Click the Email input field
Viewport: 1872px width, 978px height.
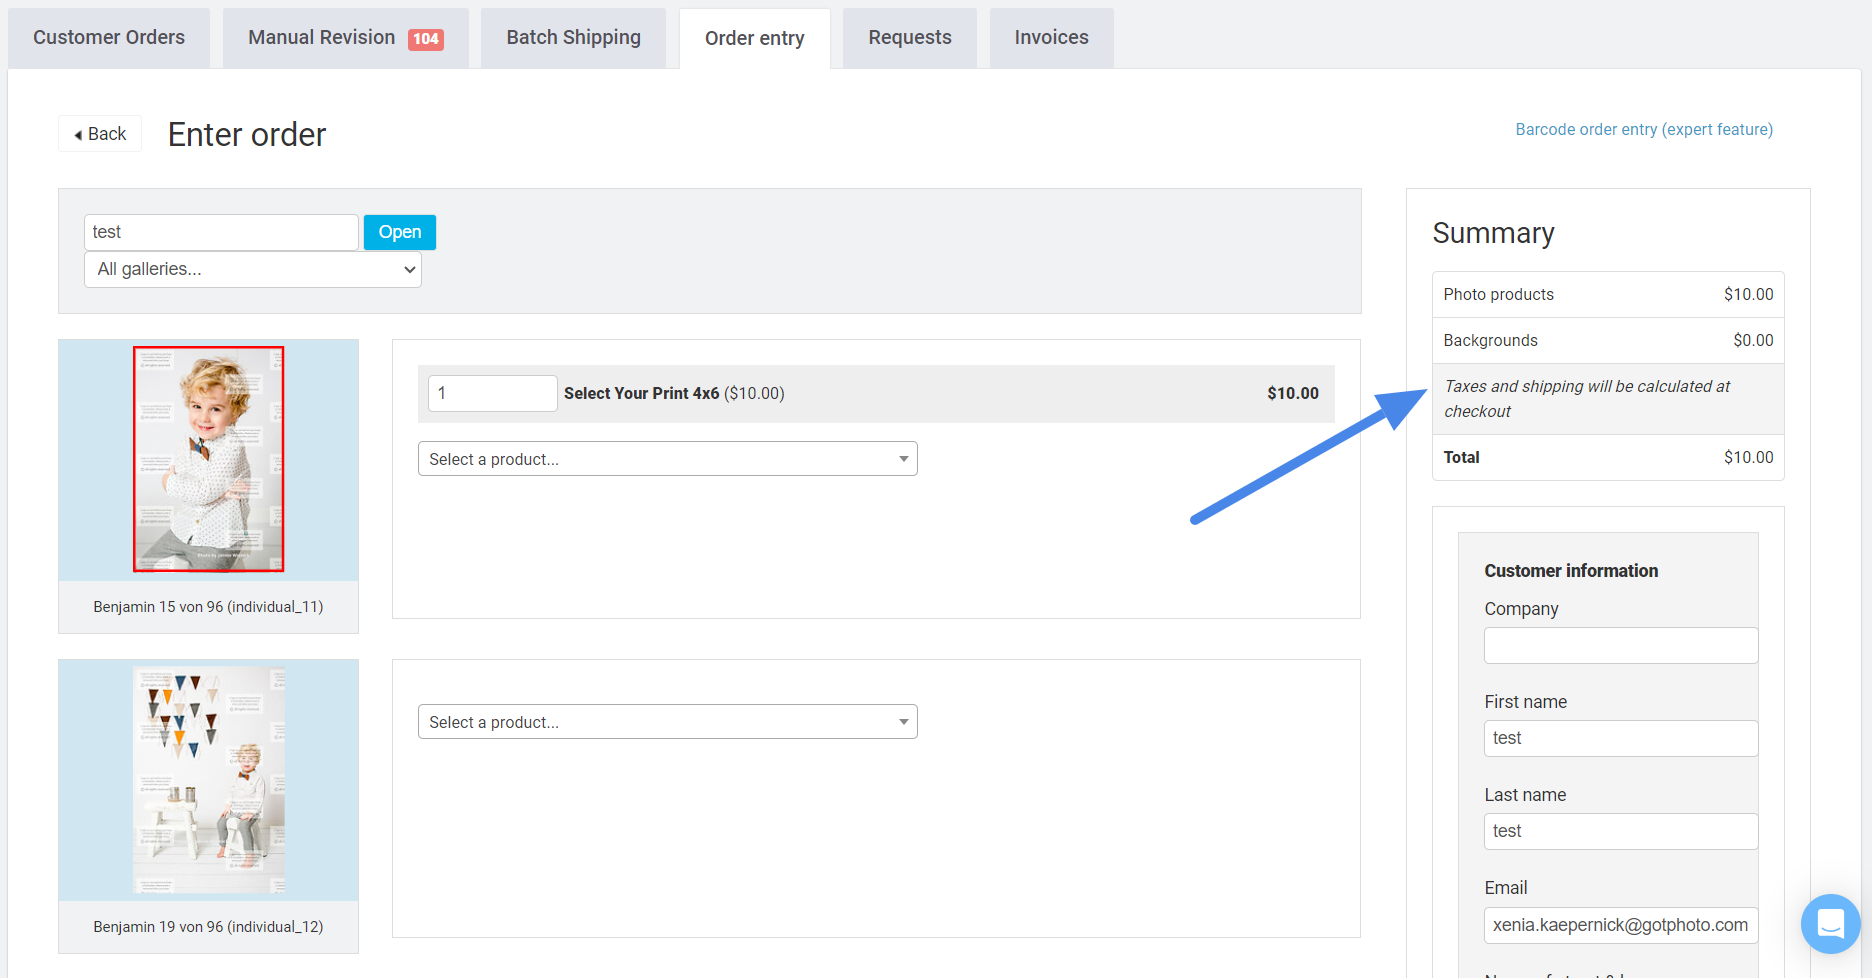1621,925
